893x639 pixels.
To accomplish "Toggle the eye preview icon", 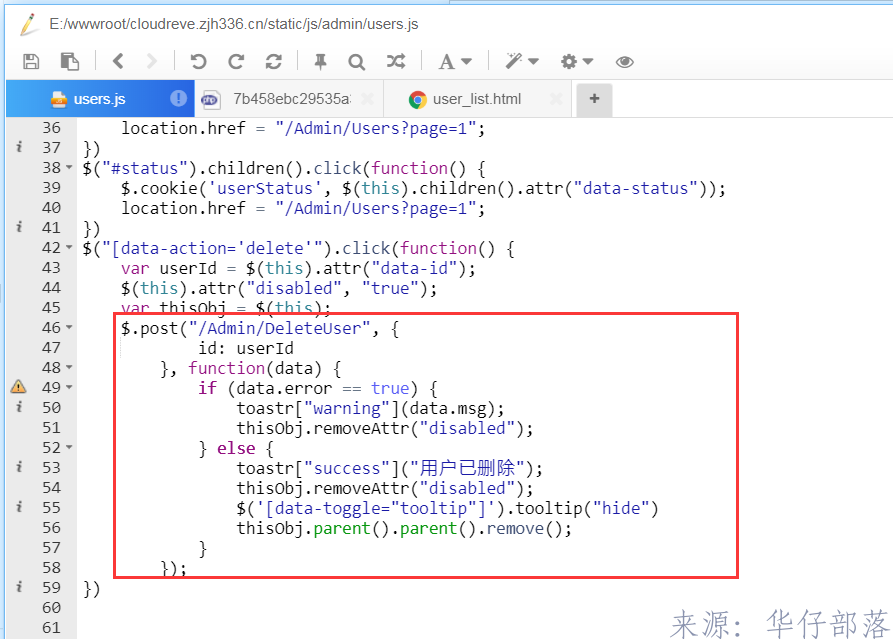I will point(625,62).
